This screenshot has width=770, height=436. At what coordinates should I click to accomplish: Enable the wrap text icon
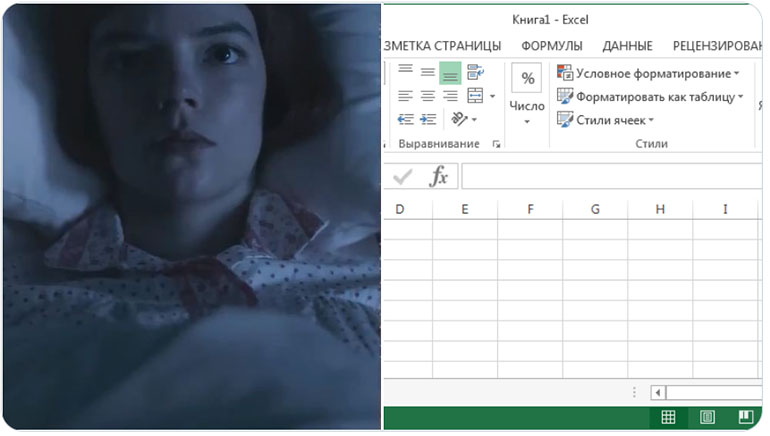(475, 72)
